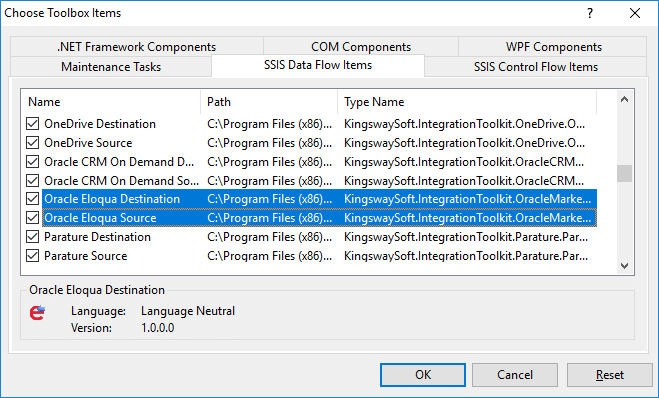Toggle the Oracle CRM On Demand So... checkbox

coord(32,181)
